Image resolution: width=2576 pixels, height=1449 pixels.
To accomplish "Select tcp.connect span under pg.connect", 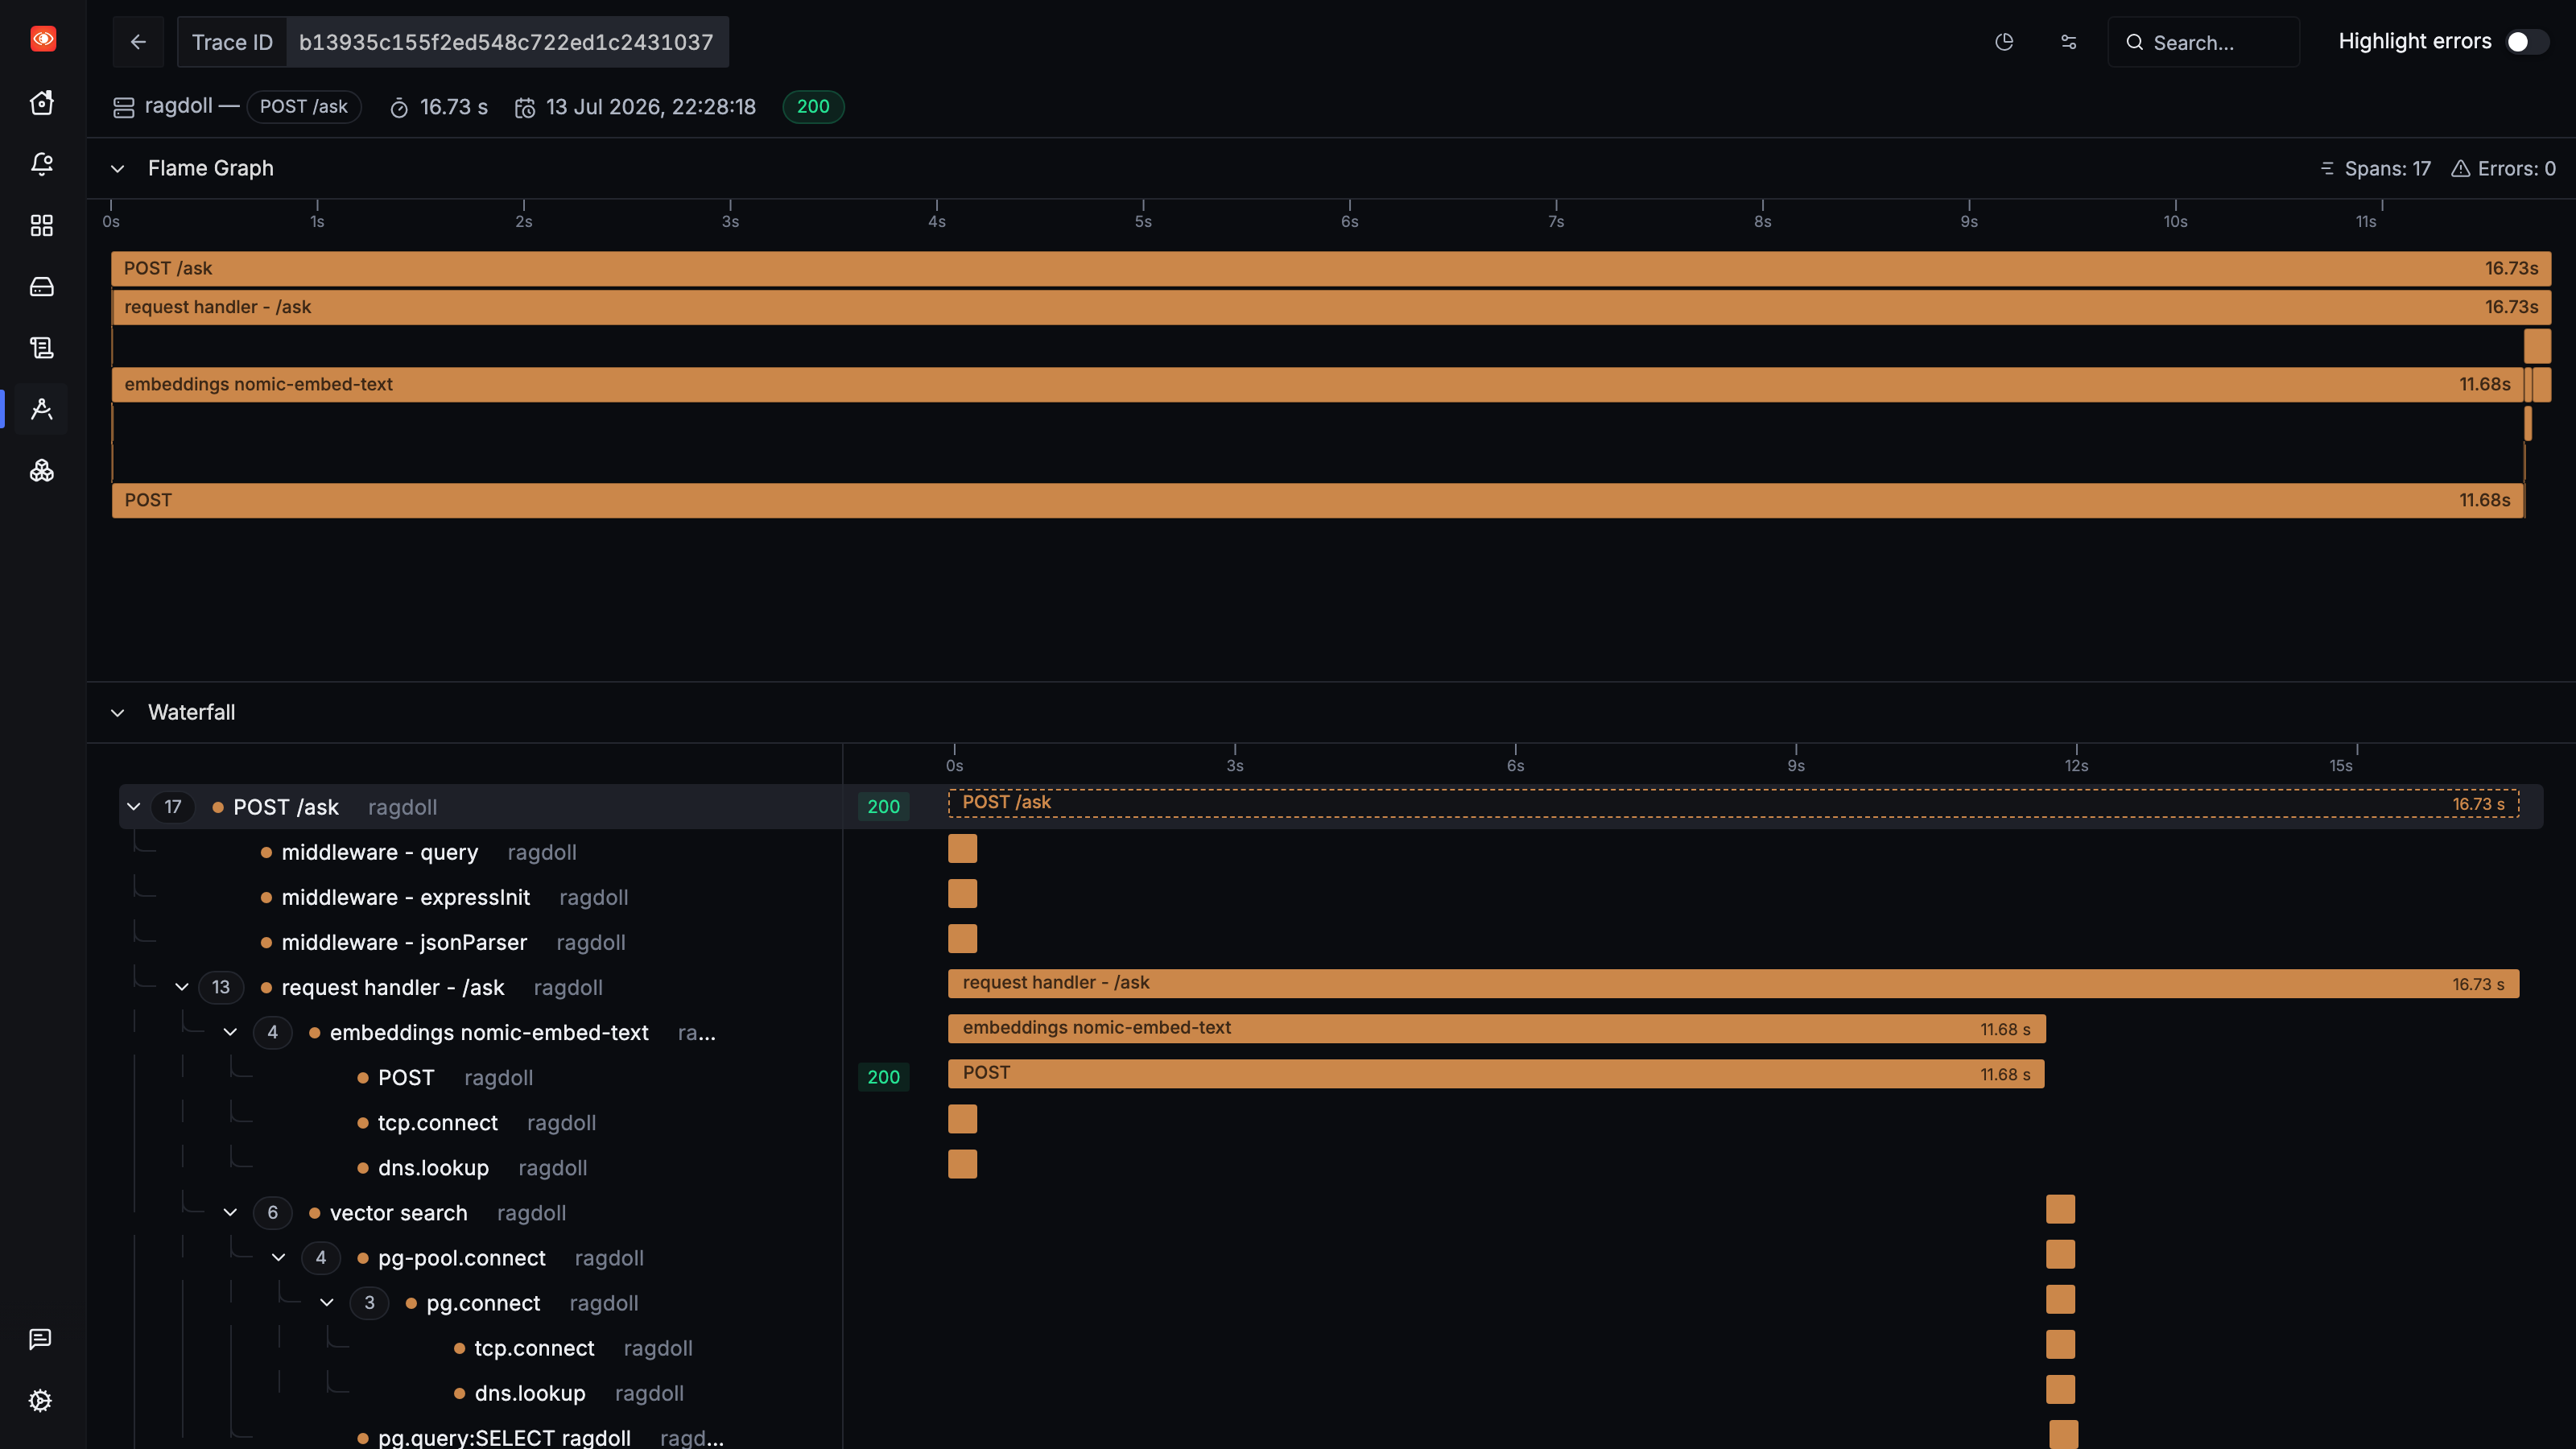I will pyautogui.click(x=535, y=1348).
